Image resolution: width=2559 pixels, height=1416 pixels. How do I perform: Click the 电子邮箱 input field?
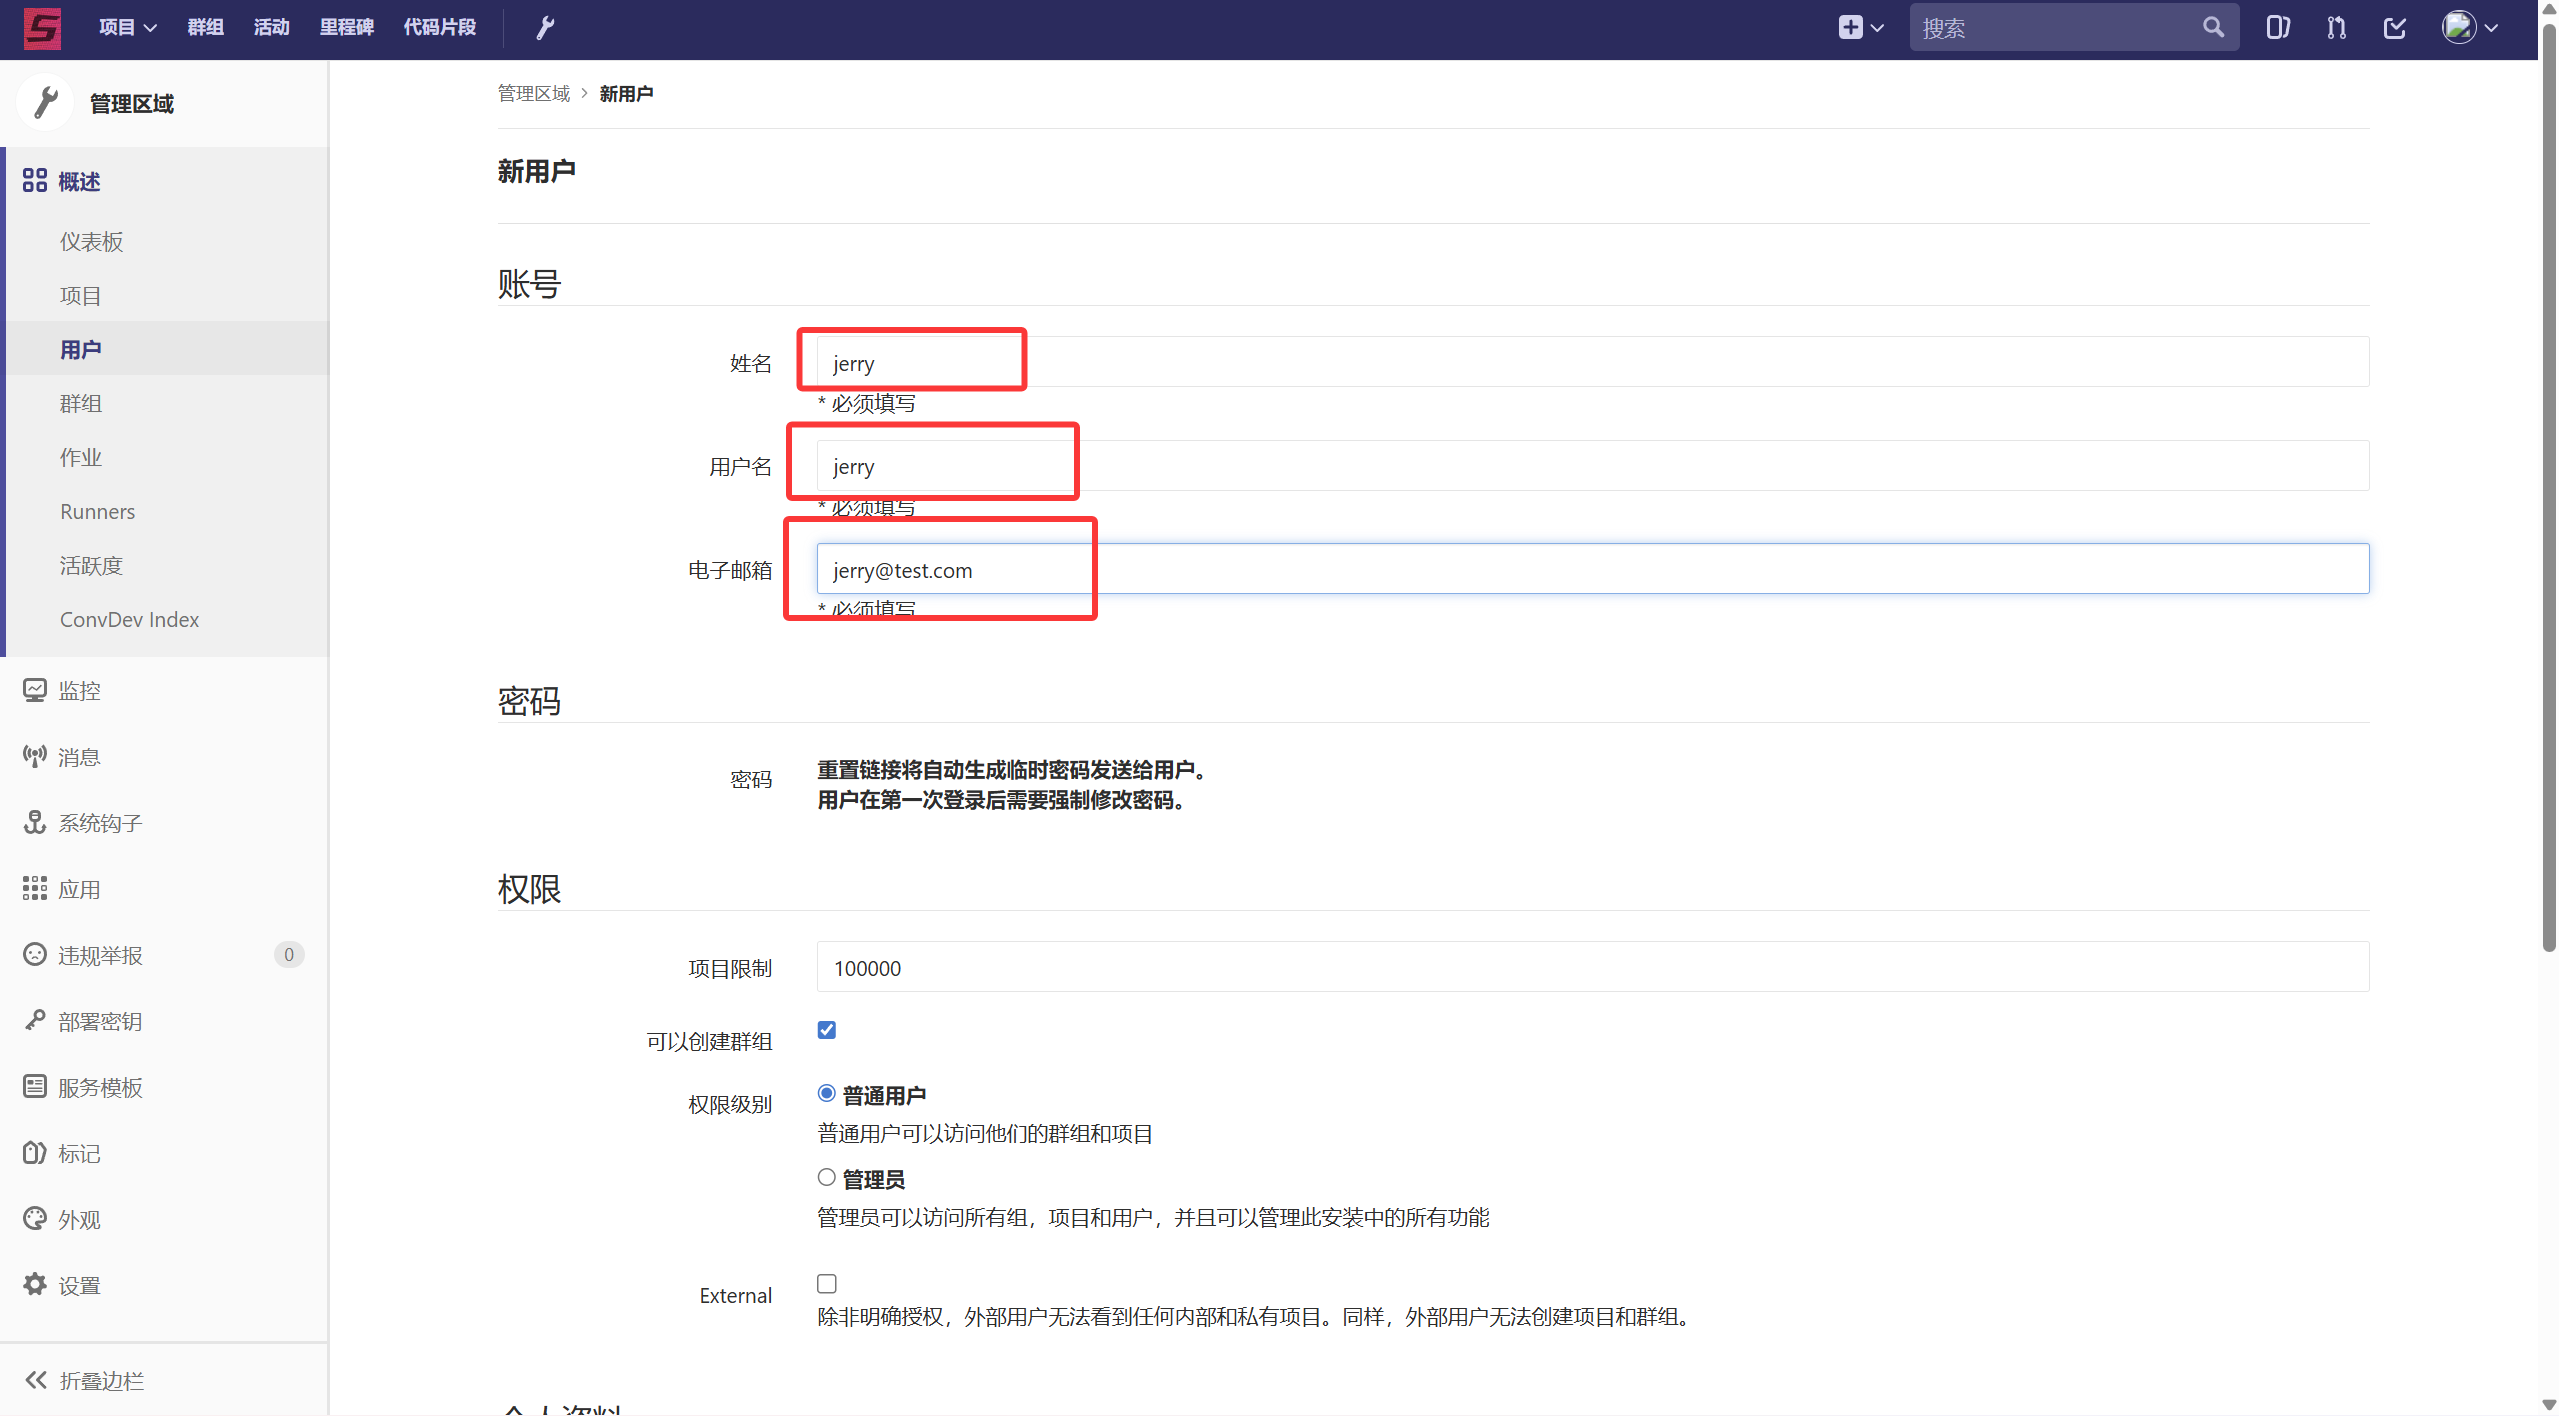pos(1592,569)
